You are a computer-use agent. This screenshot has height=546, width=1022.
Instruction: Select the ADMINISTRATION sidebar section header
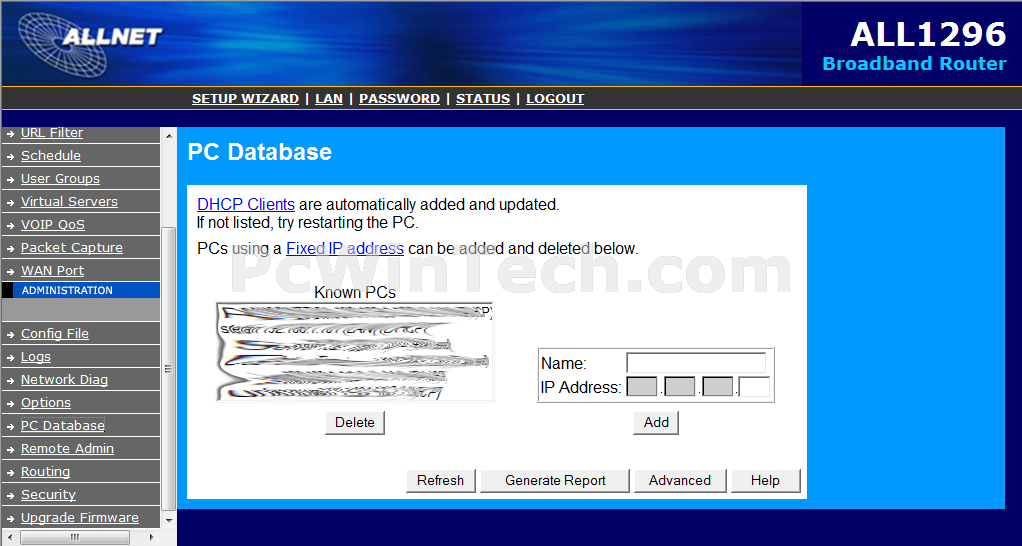point(81,290)
